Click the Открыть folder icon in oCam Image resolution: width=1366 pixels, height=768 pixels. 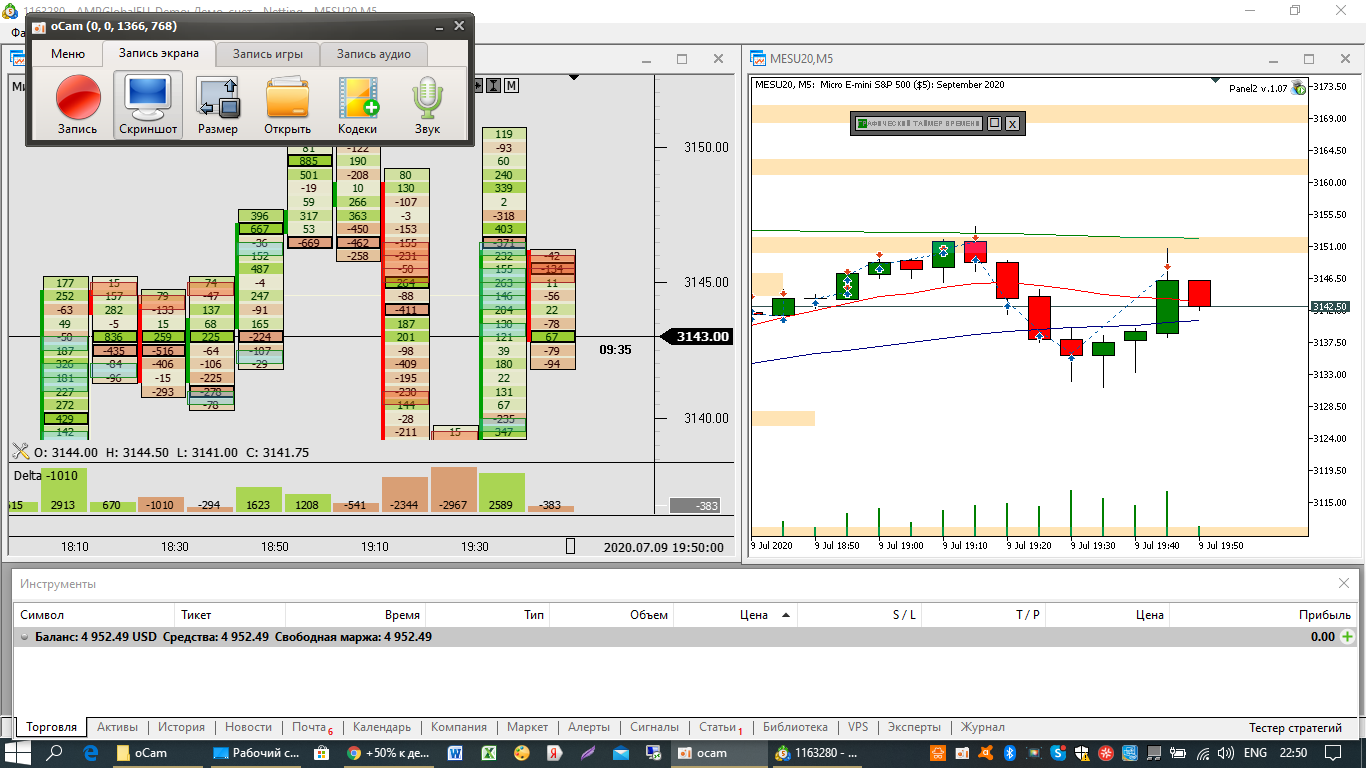click(287, 105)
